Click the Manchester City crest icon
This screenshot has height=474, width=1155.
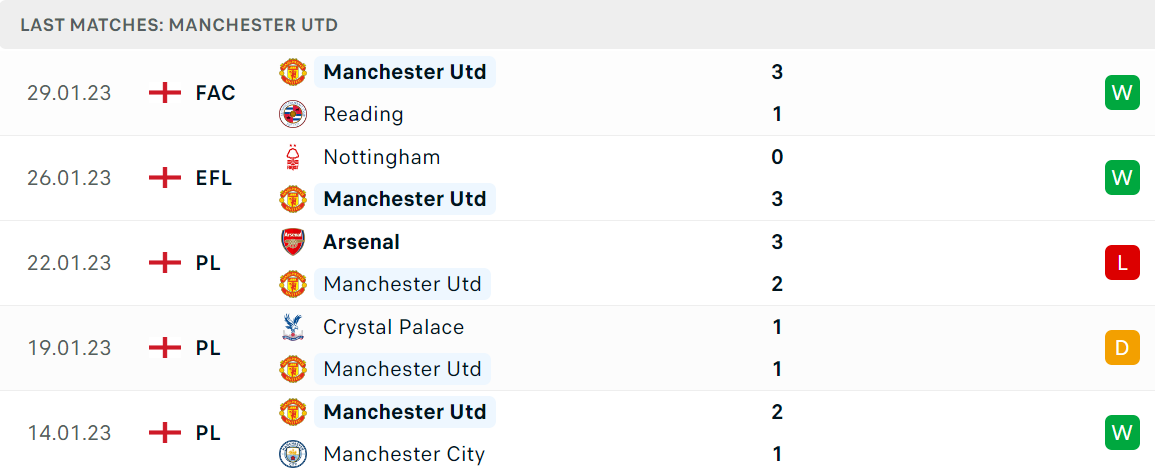pyautogui.click(x=293, y=453)
